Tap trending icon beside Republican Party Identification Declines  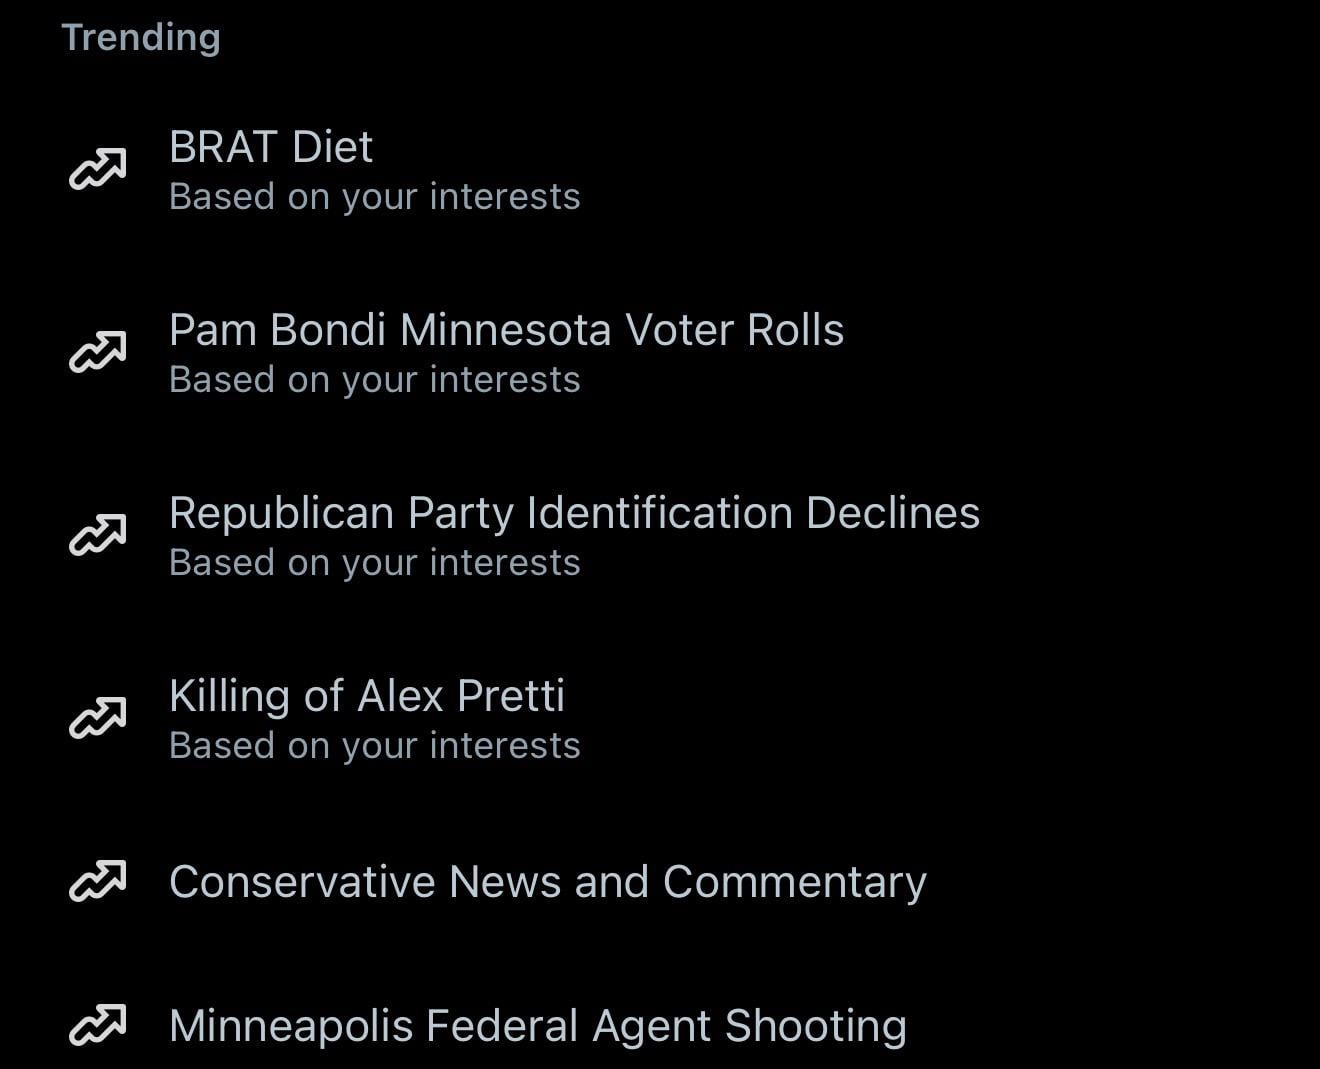97,535
